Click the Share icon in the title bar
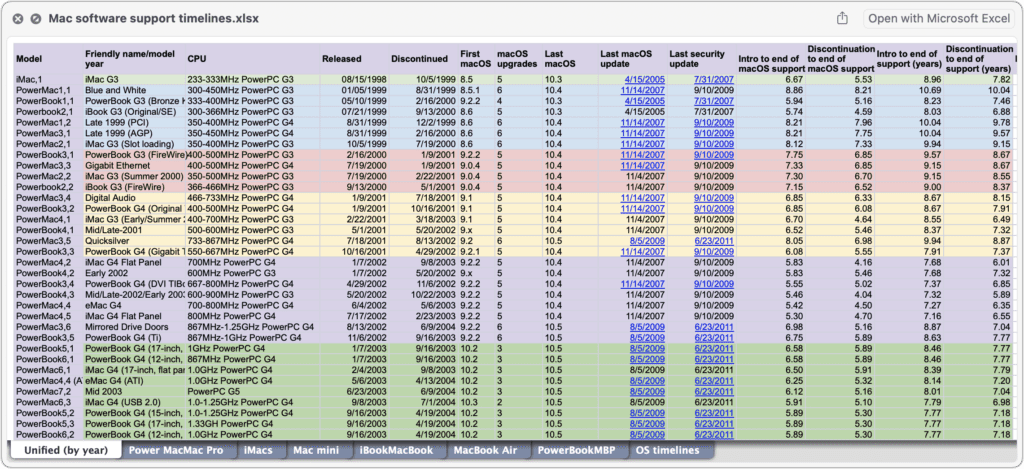The image size is (1024, 469). 842,18
